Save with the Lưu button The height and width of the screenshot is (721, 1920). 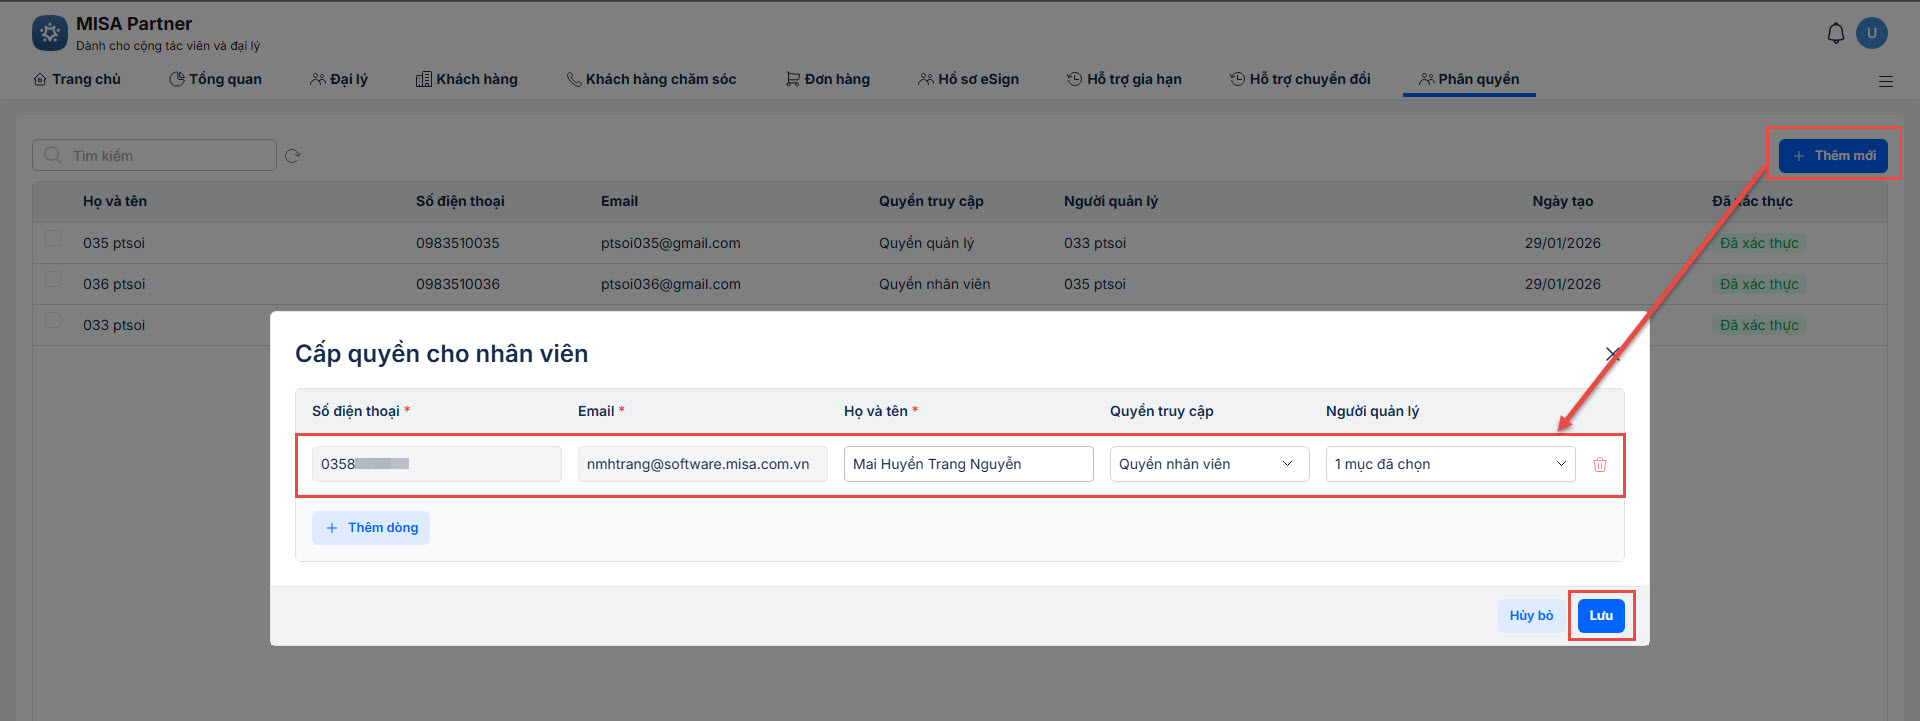1601,616
